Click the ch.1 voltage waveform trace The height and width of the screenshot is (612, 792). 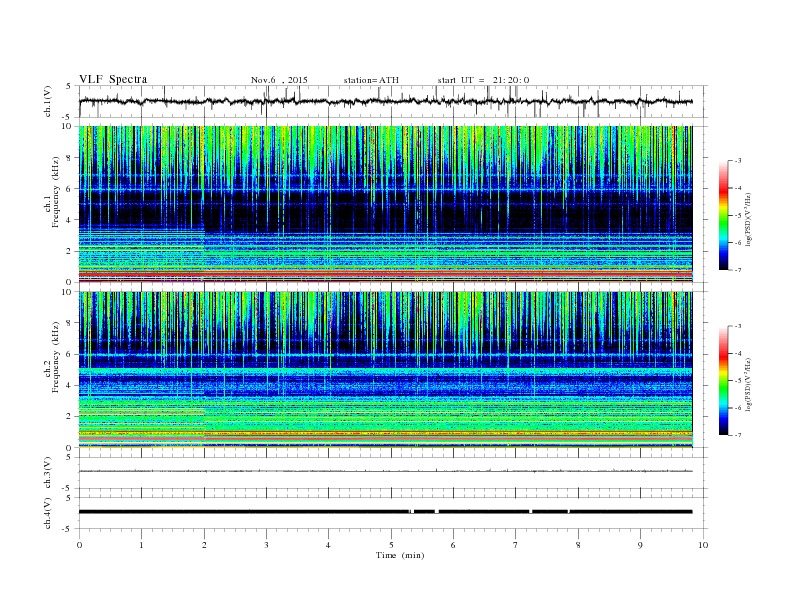click(x=386, y=101)
